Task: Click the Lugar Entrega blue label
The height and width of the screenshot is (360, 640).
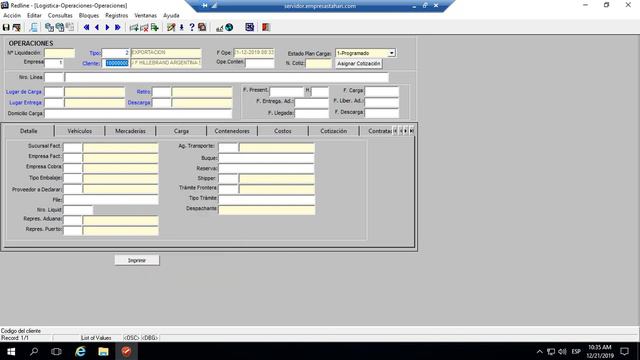Action: (x=26, y=103)
